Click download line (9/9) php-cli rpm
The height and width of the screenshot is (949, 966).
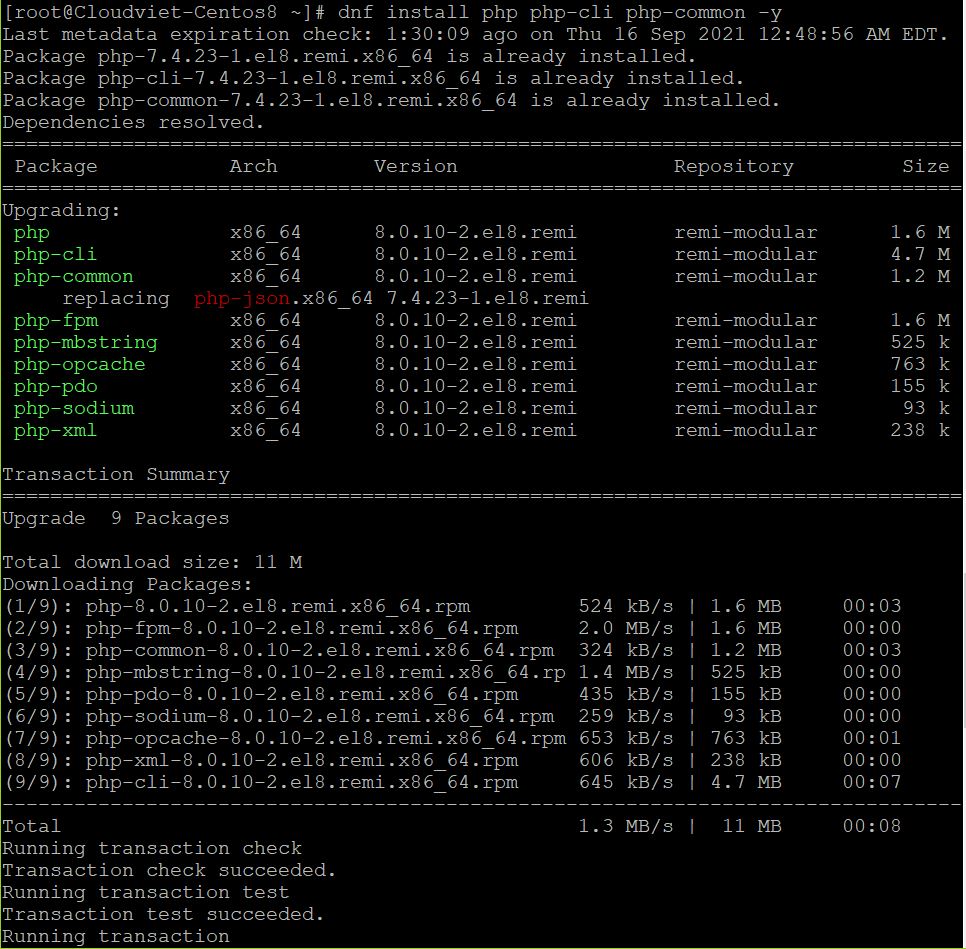(453, 783)
